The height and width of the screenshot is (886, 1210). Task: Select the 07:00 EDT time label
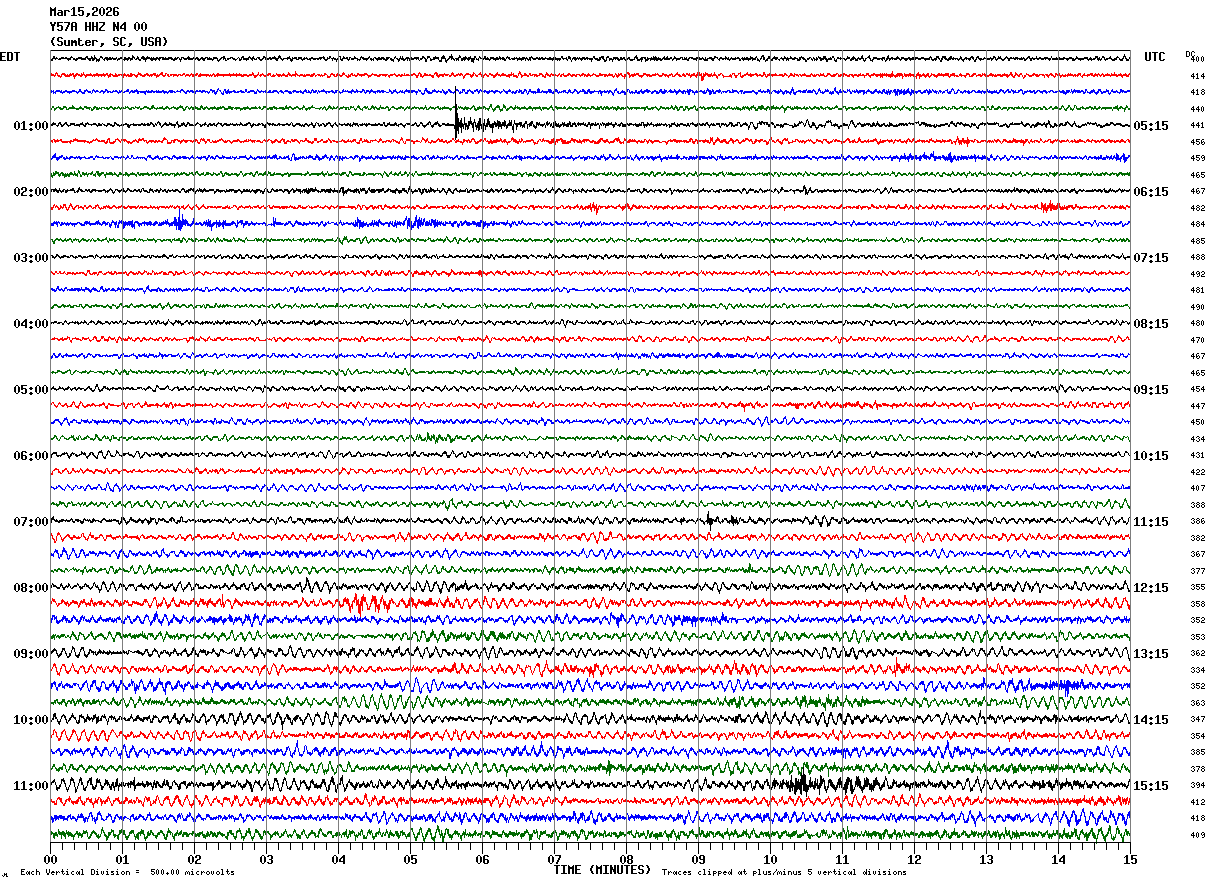coord(31,522)
